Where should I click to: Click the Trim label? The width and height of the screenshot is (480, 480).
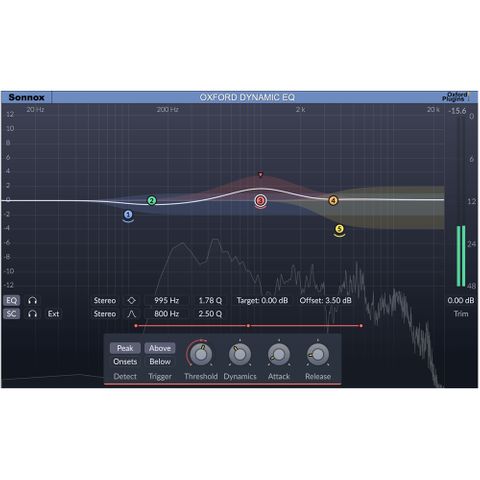(461, 314)
